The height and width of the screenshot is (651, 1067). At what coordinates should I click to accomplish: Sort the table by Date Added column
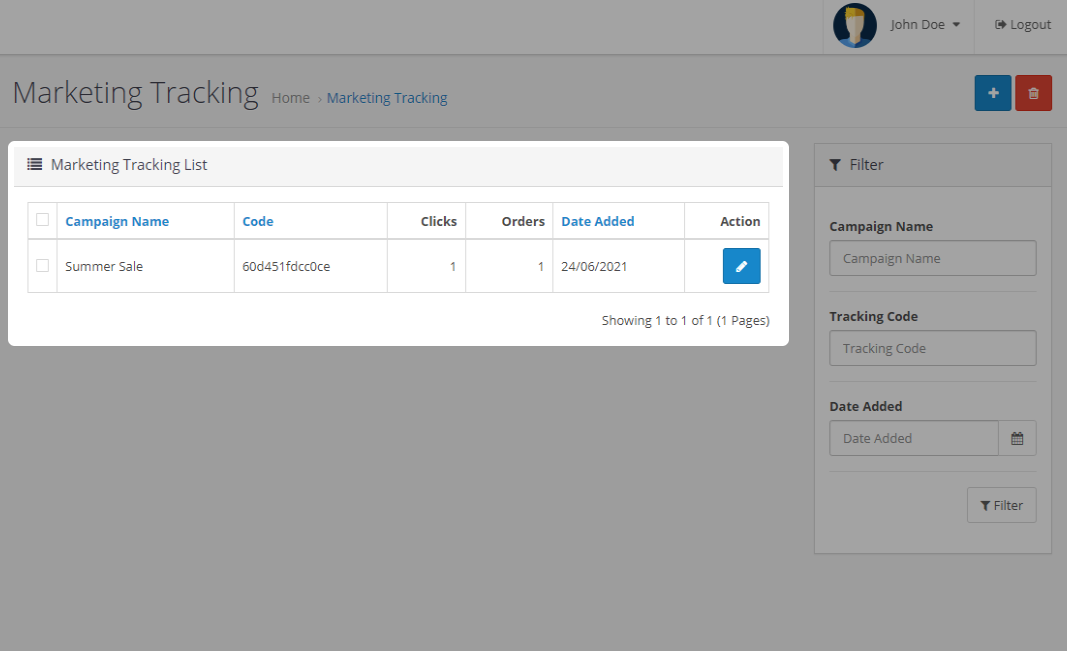(597, 221)
